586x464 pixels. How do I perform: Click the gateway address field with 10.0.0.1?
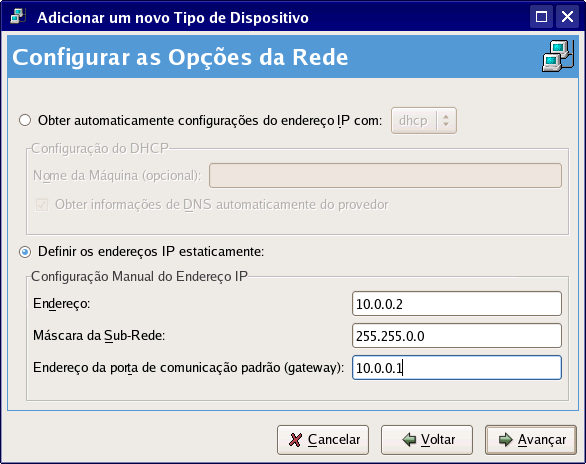tap(457, 368)
